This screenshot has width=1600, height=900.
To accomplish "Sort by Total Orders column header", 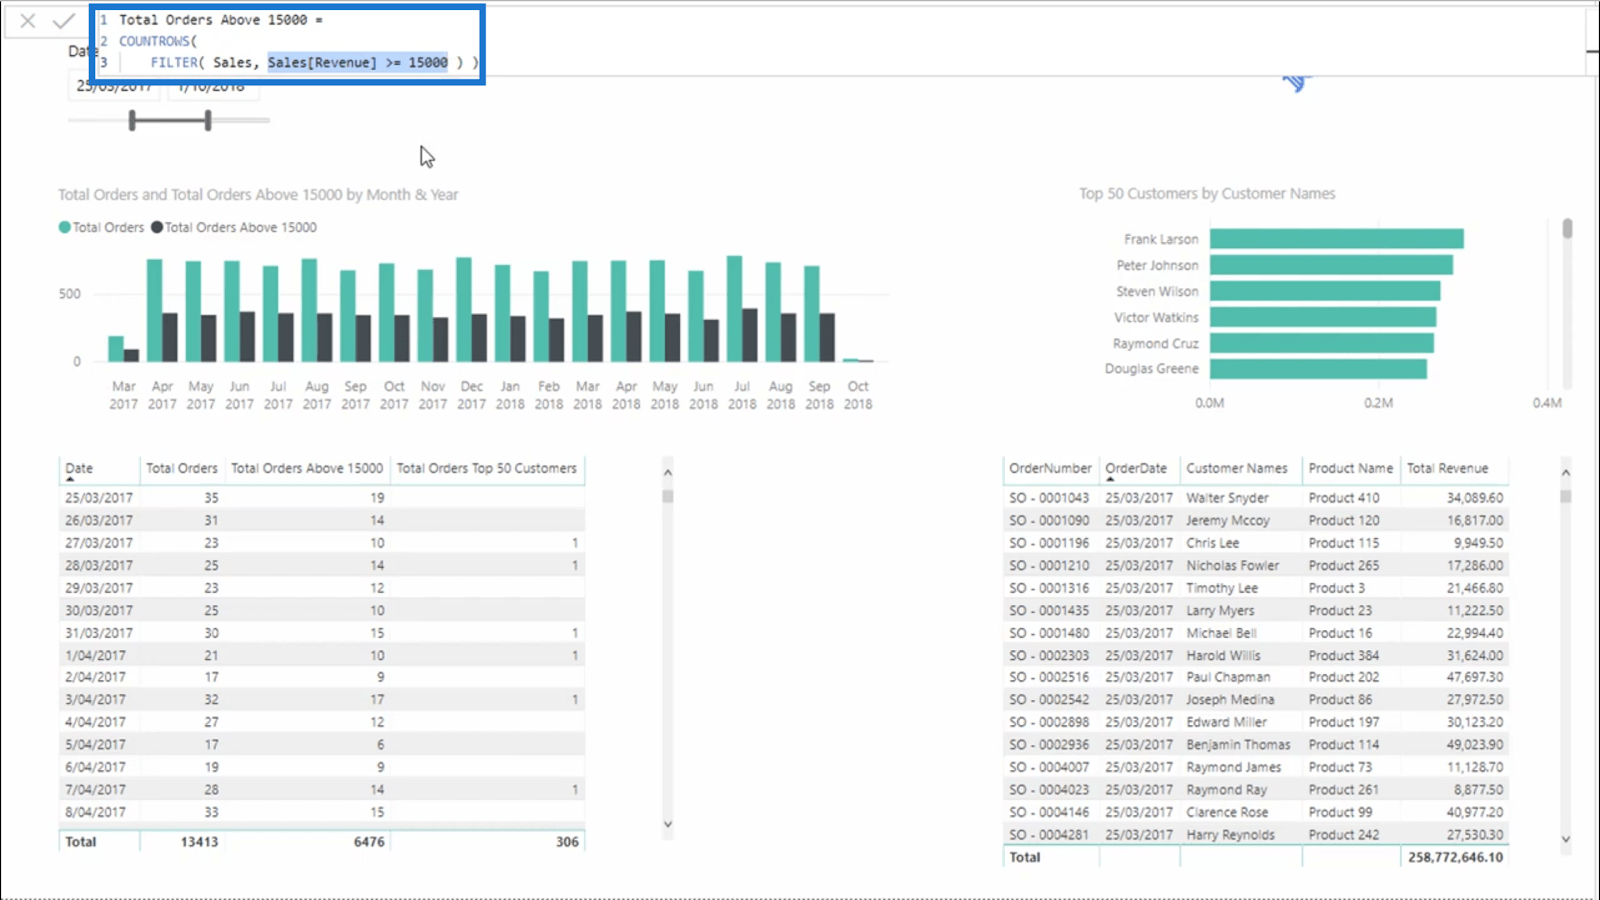I will pos(181,468).
